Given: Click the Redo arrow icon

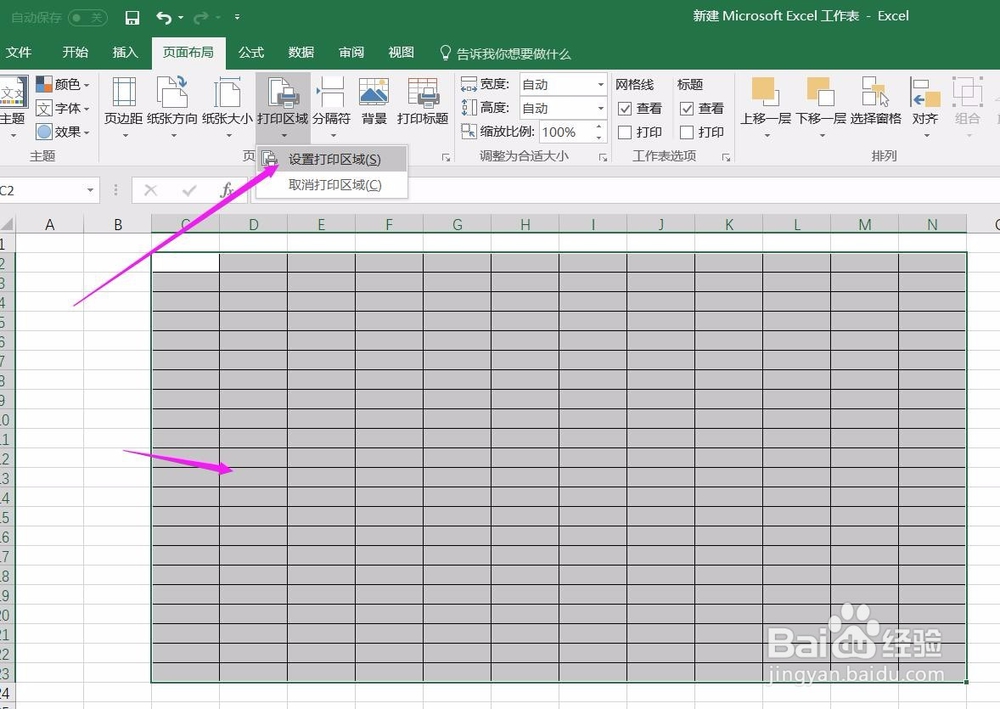Looking at the screenshot, I should [200, 17].
